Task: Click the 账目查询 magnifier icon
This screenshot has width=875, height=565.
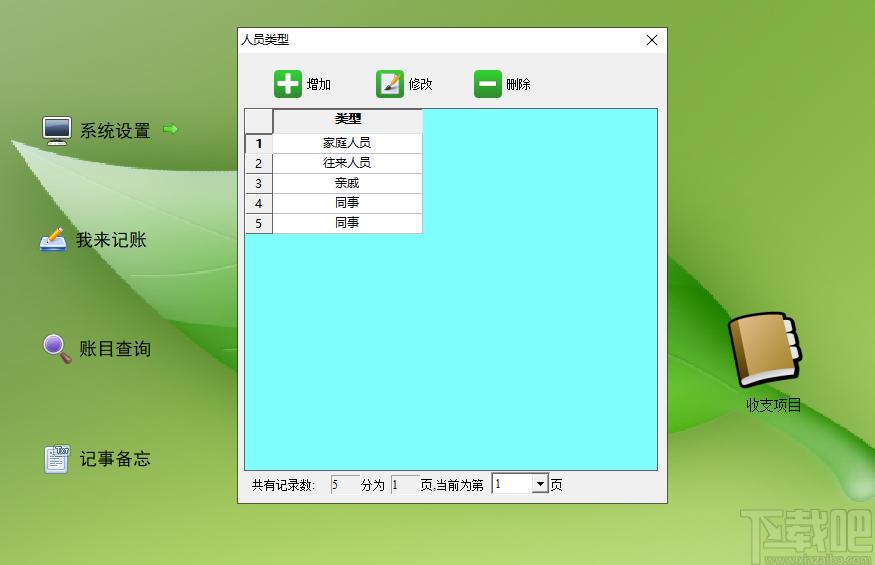Action: click(x=57, y=349)
